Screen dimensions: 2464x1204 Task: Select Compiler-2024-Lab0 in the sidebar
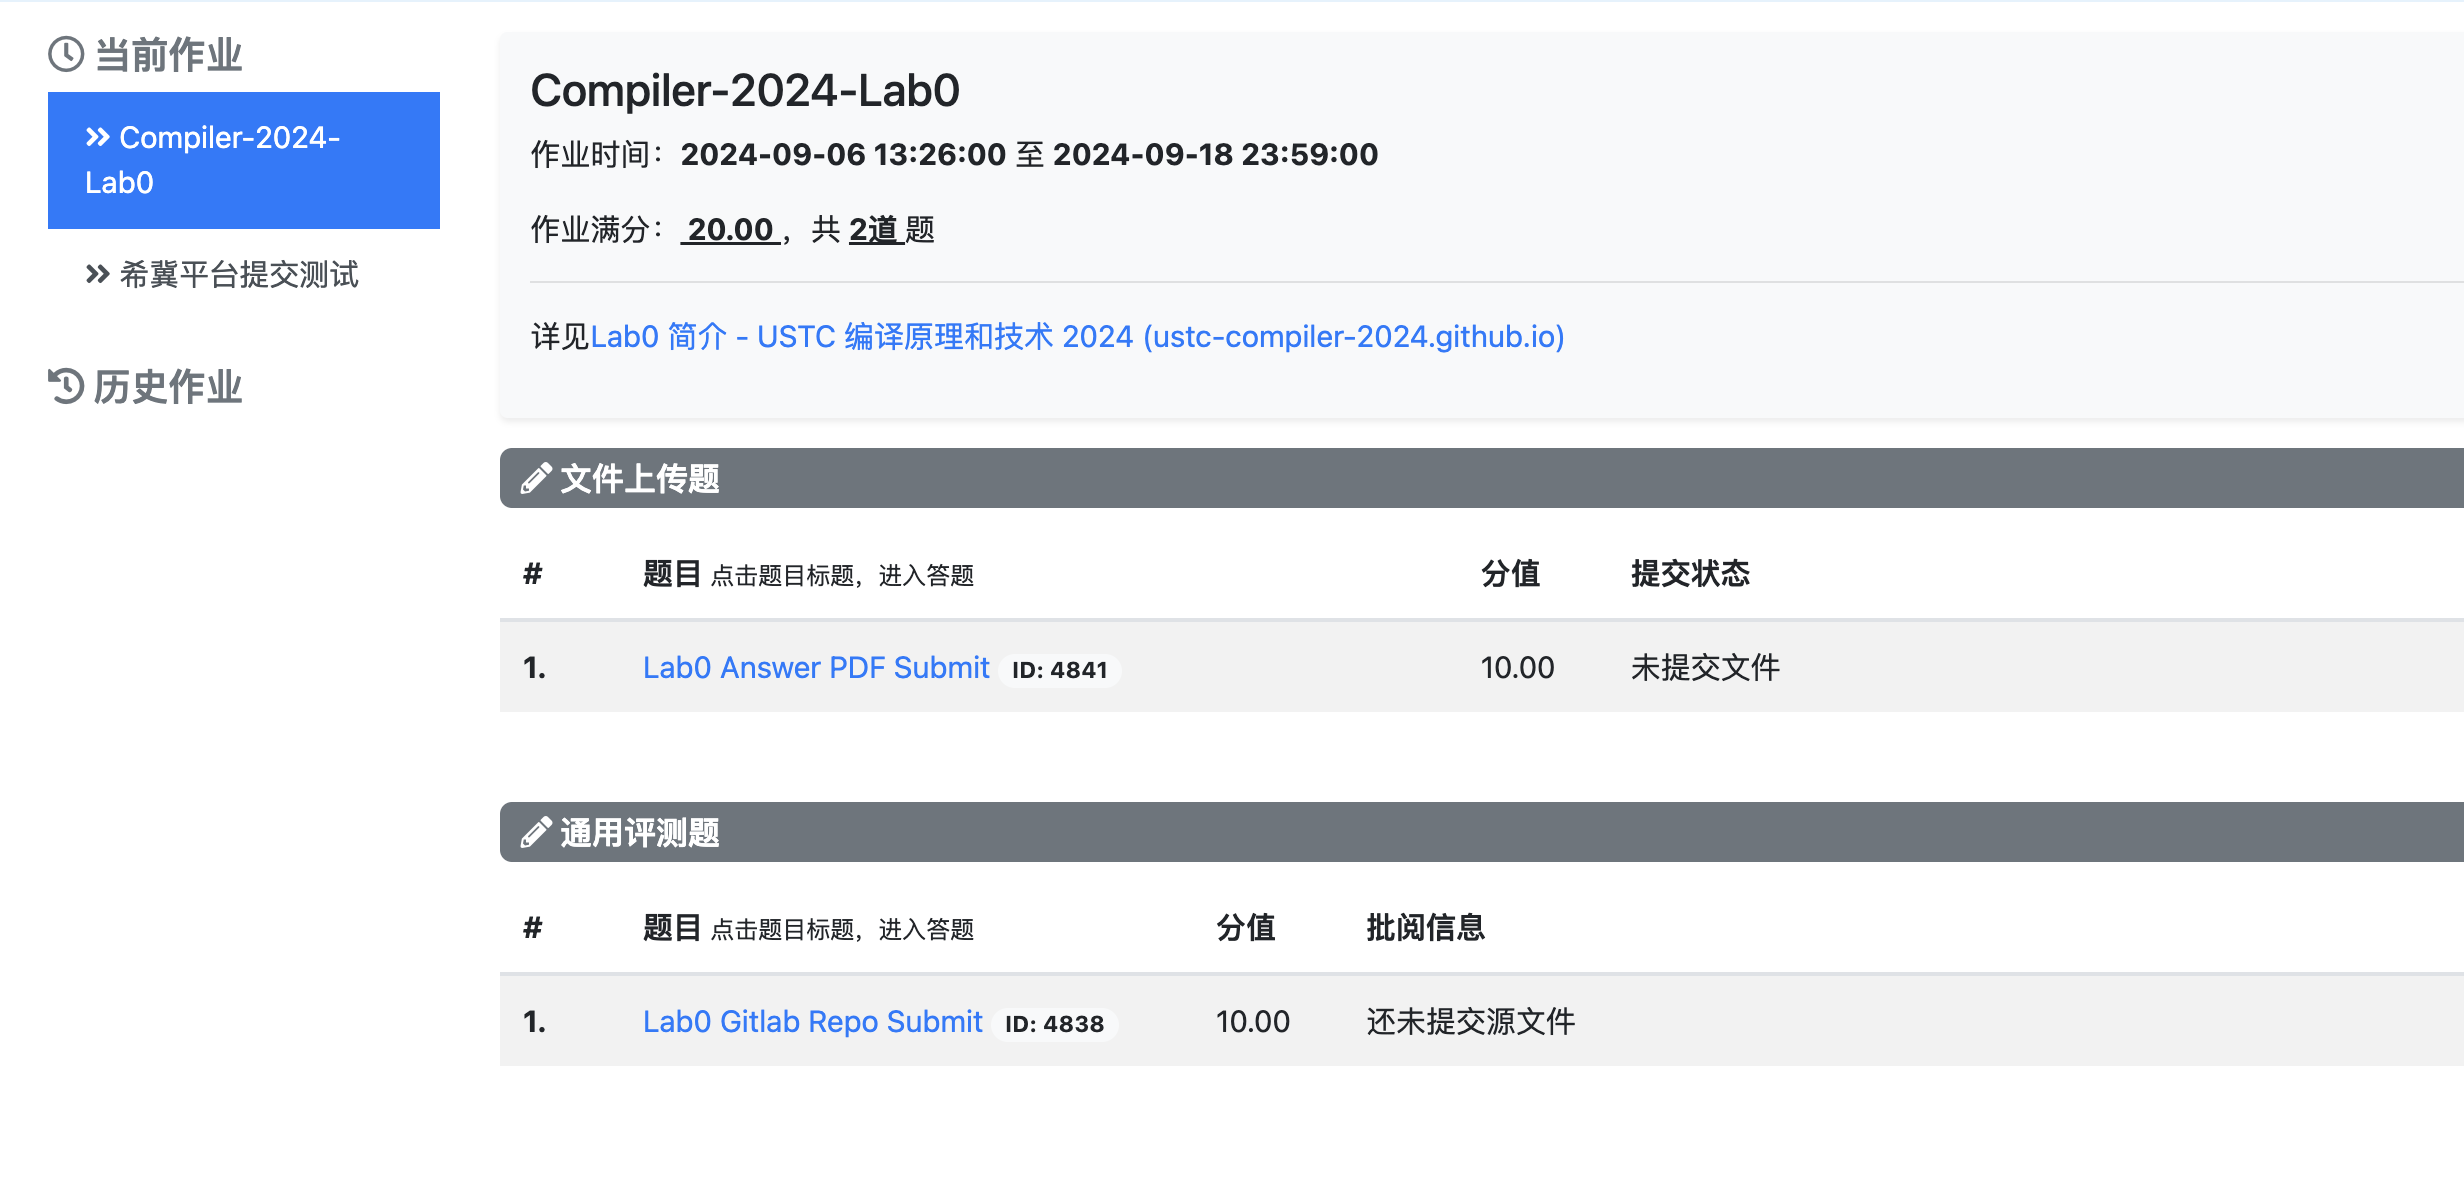244,160
